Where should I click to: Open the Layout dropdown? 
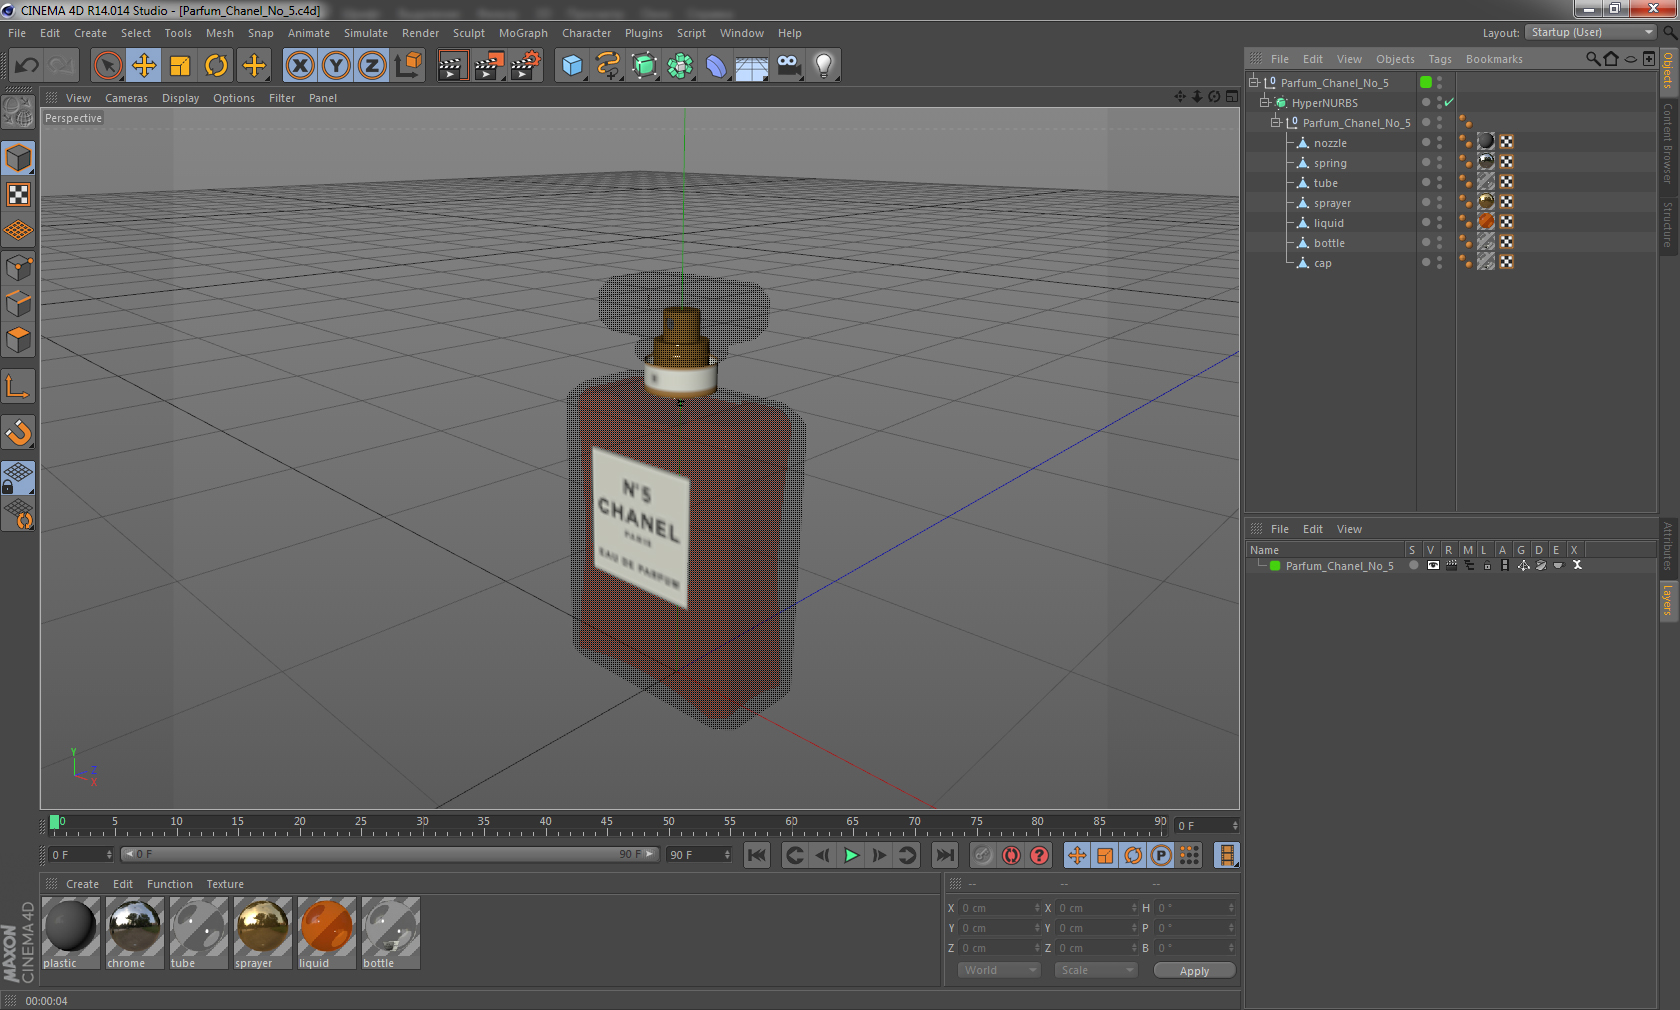click(x=1591, y=32)
